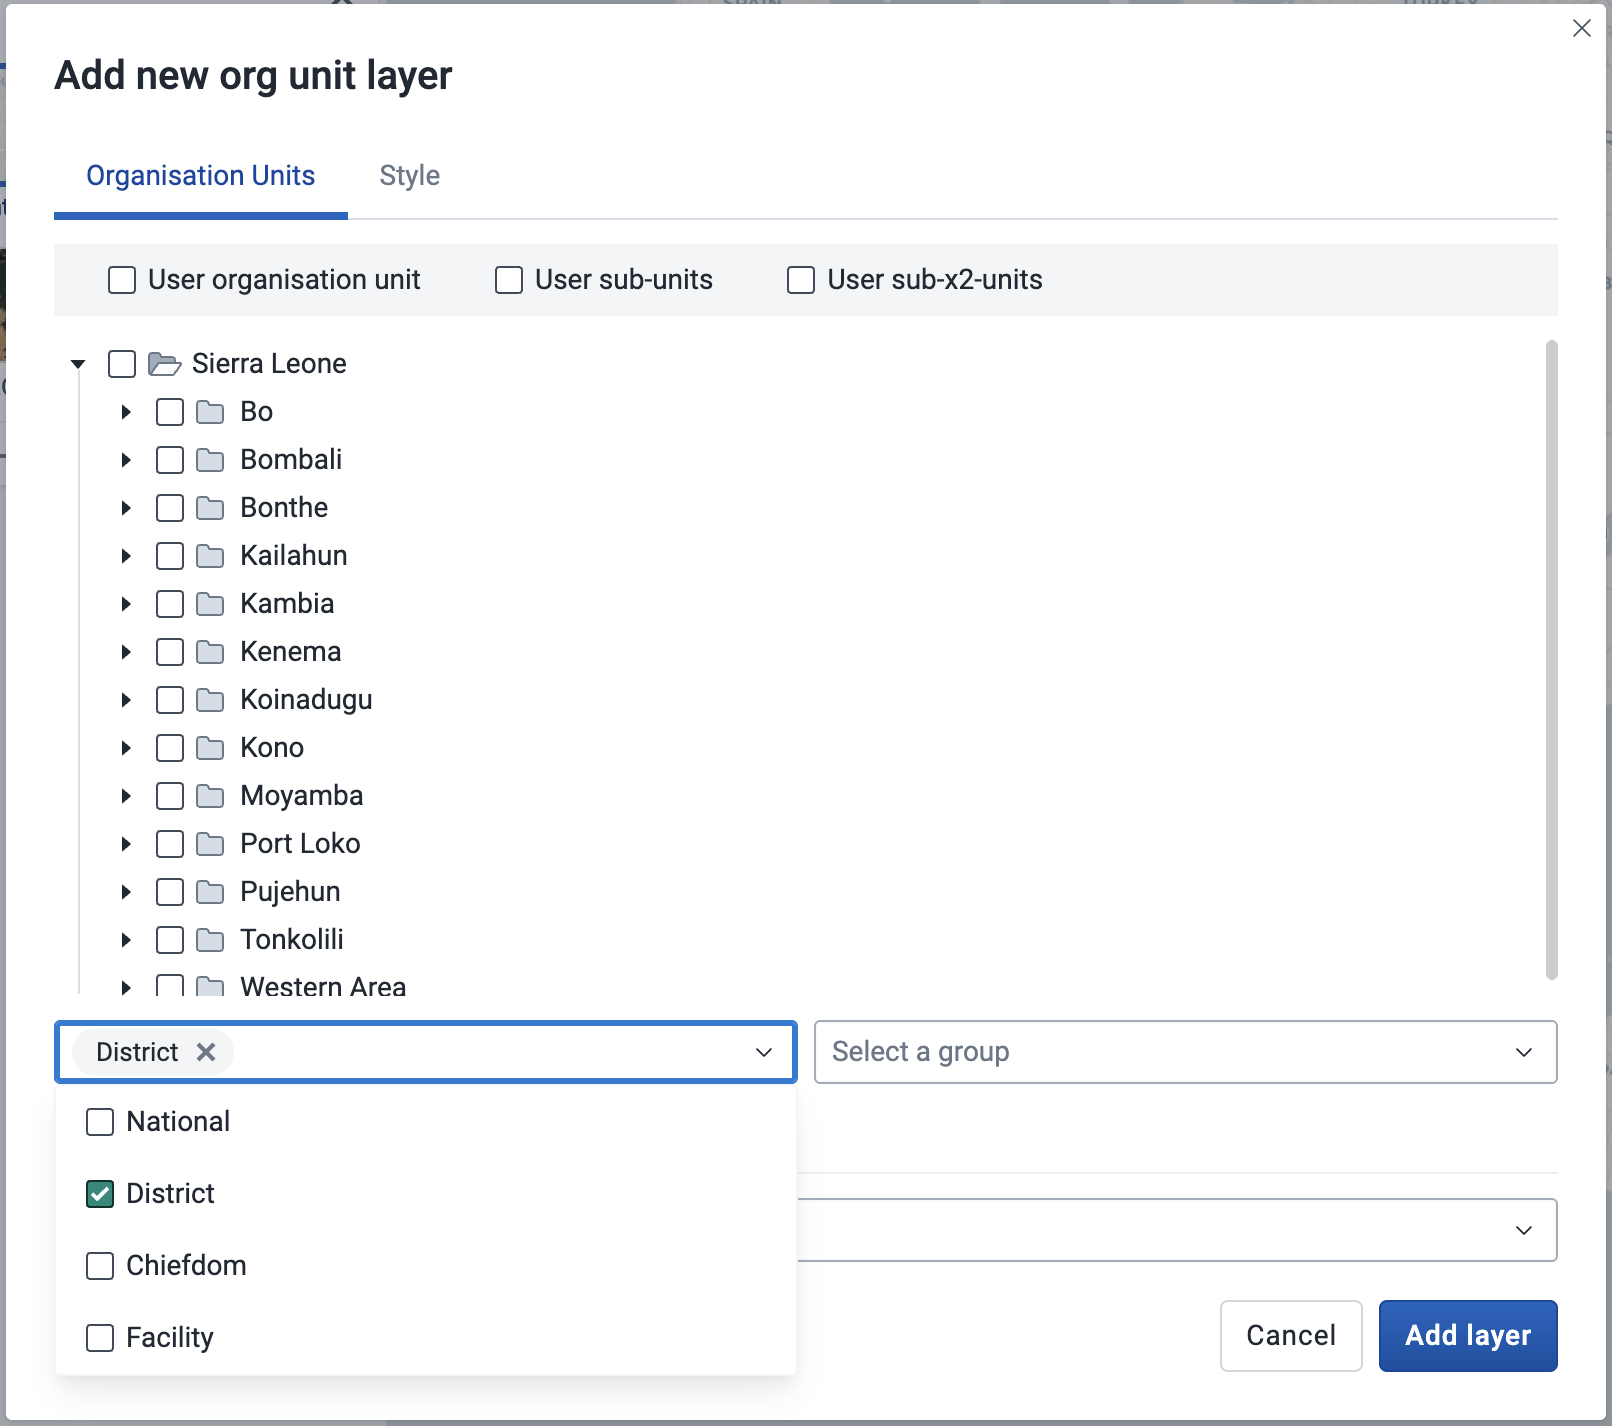Toggle the User sub-x2-units checkbox
Image resolution: width=1612 pixels, height=1426 pixels.
799,280
